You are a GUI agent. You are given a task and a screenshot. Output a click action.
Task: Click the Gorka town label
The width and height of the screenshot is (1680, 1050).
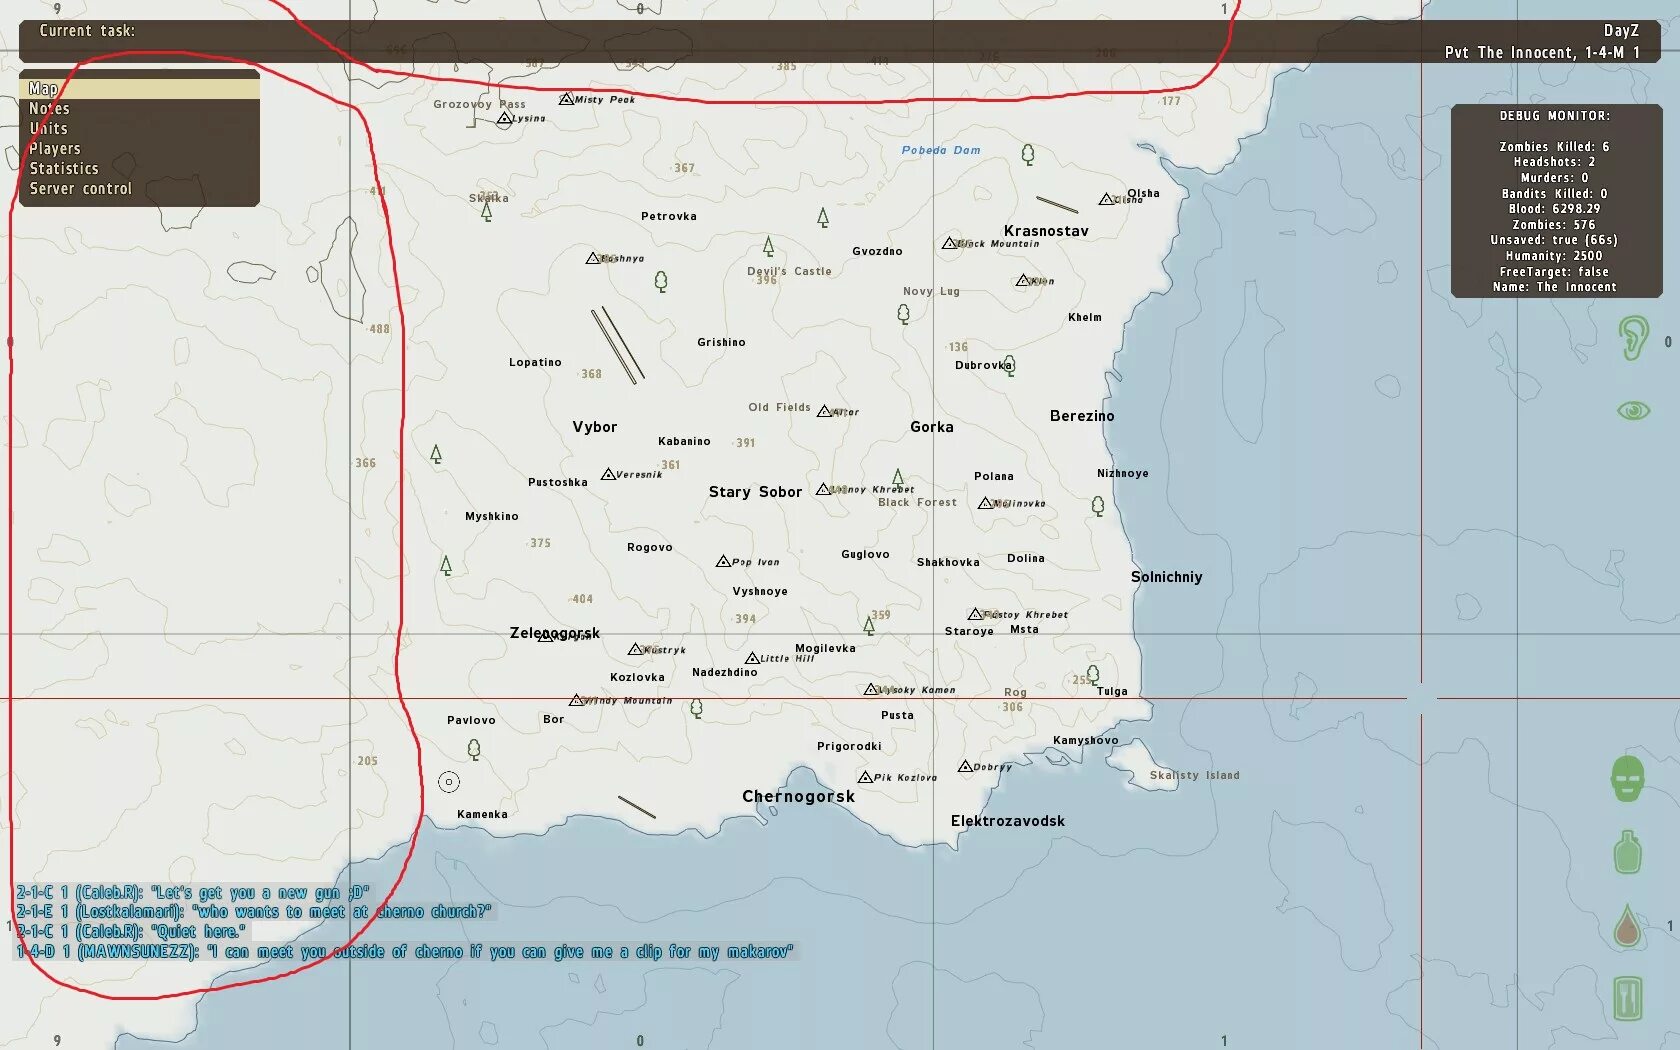coord(932,427)
